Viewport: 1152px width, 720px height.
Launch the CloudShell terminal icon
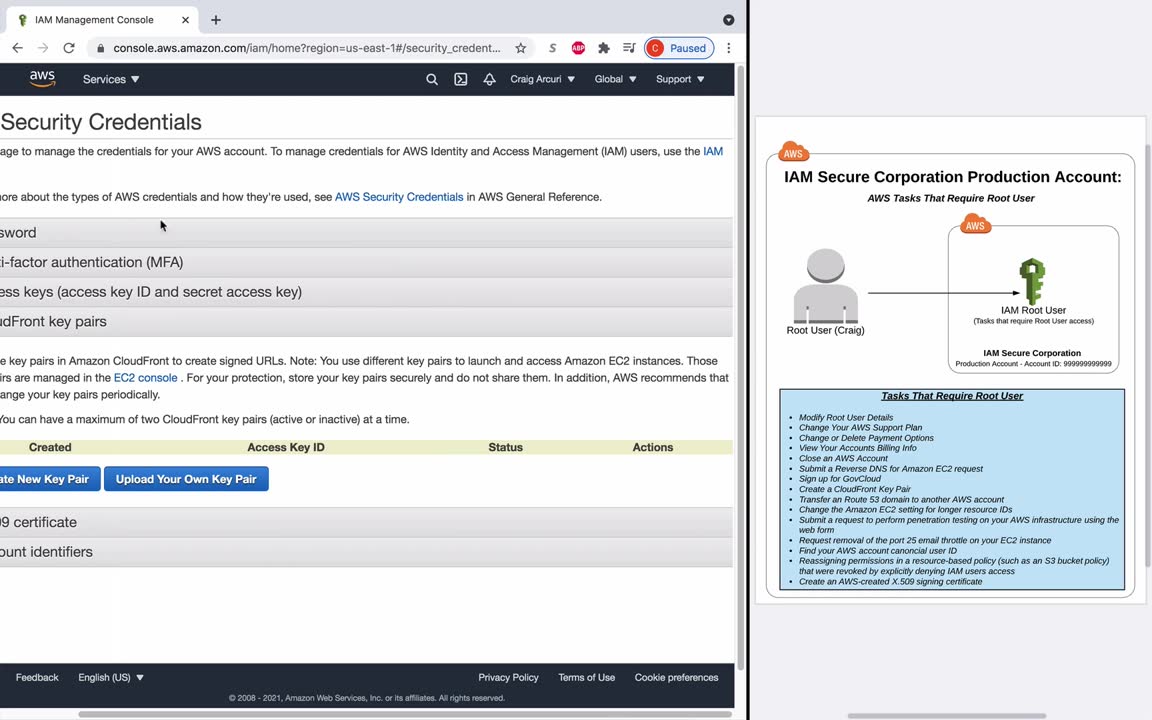click(x=461, y=79)
